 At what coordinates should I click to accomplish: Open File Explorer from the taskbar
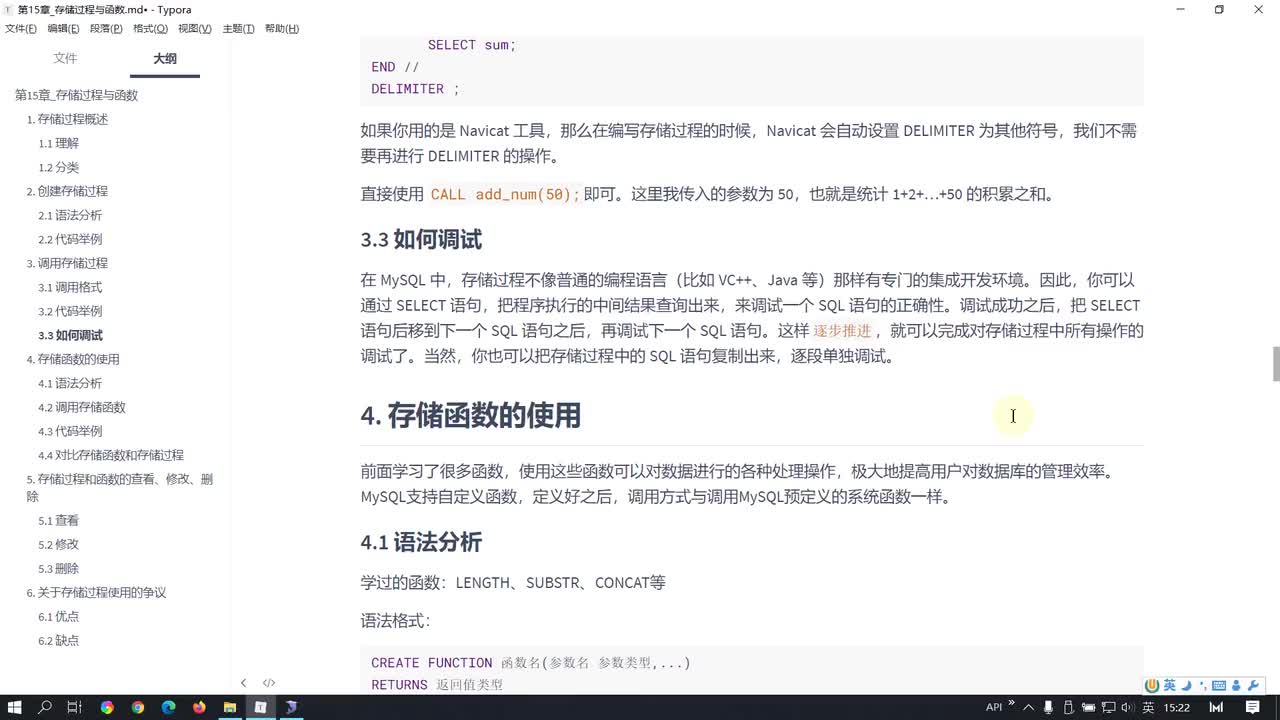[x=229, y=707]
